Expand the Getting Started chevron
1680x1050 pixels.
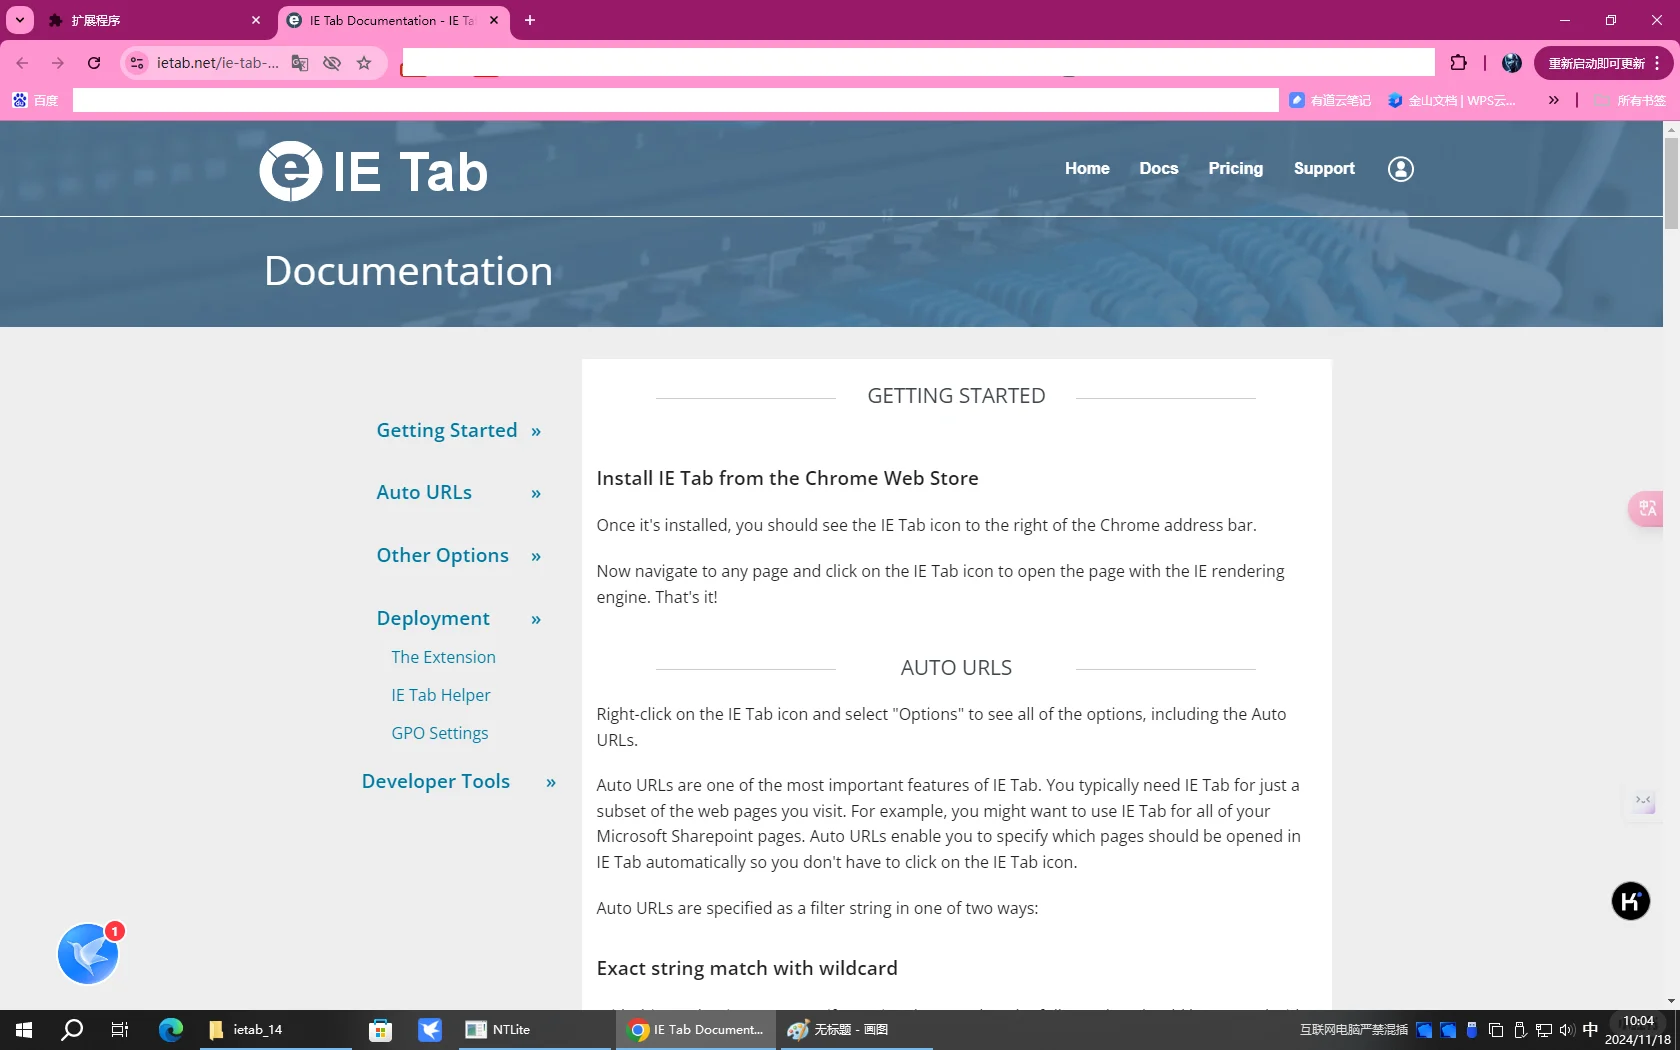coord(536,431)
